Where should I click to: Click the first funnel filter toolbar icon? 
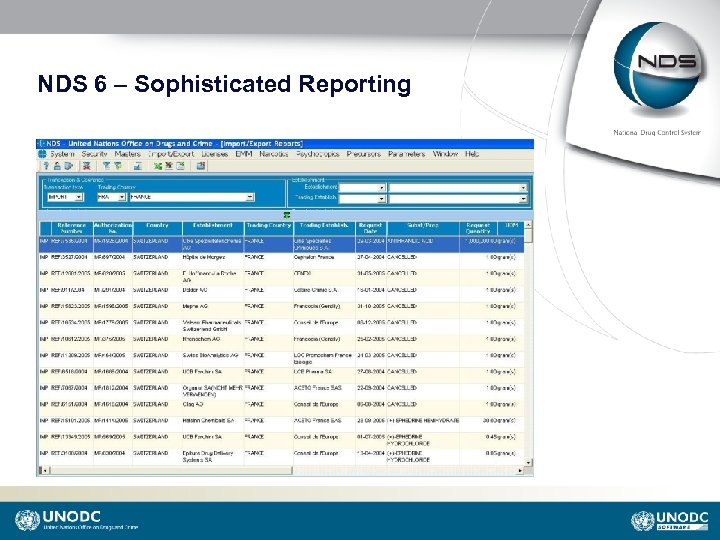pos(106,166)
